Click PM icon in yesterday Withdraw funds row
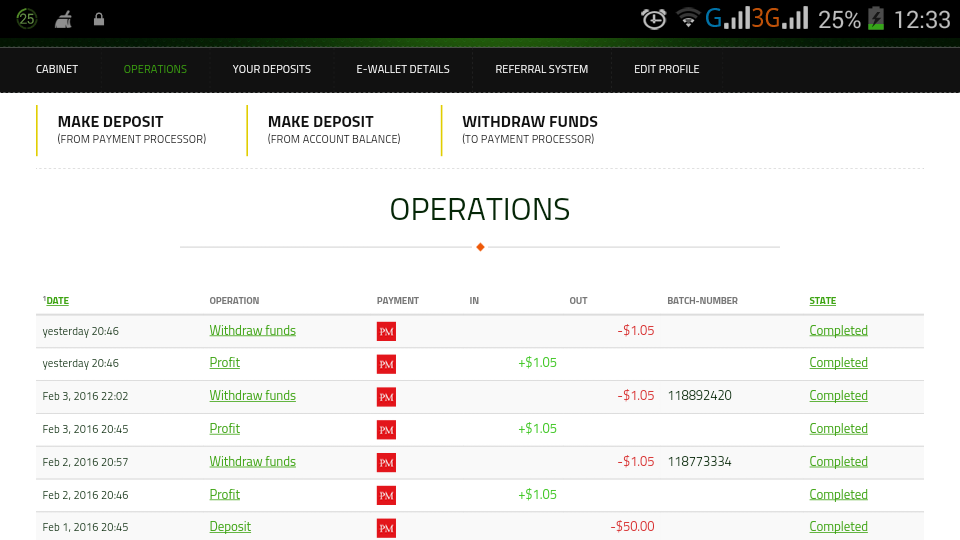Image resolution: width=960 pixels, height=540 pixels. 386,331
